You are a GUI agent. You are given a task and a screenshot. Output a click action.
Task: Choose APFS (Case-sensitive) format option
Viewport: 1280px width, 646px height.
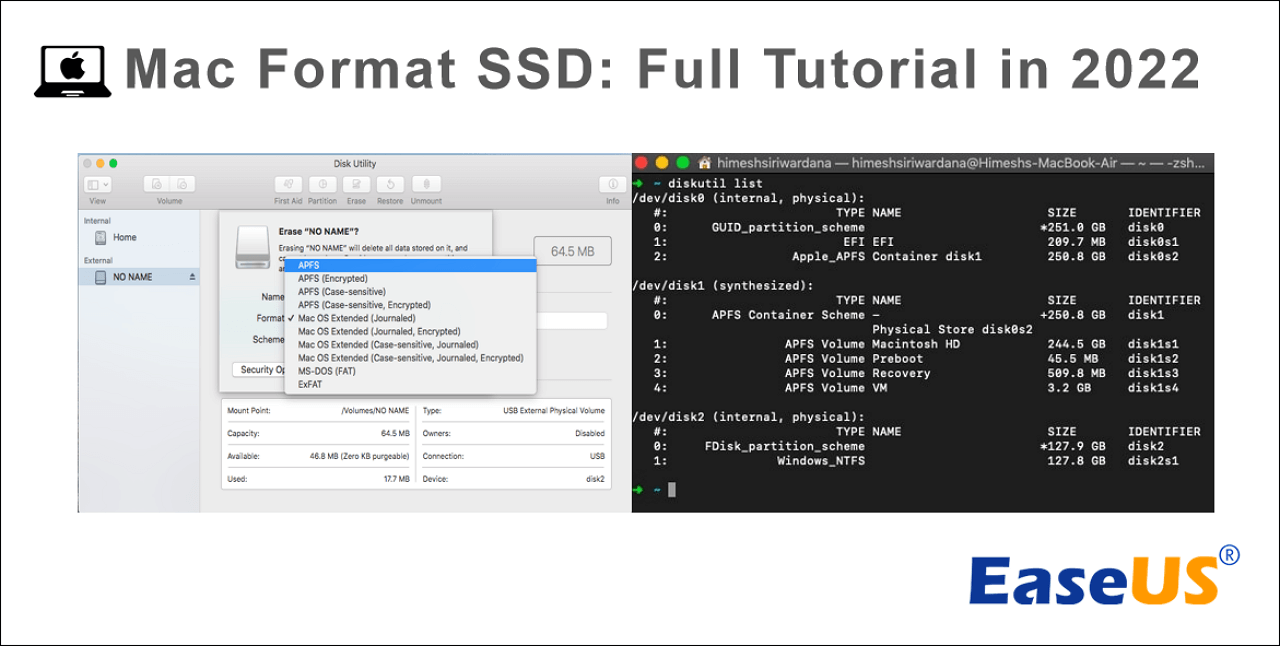410,291
